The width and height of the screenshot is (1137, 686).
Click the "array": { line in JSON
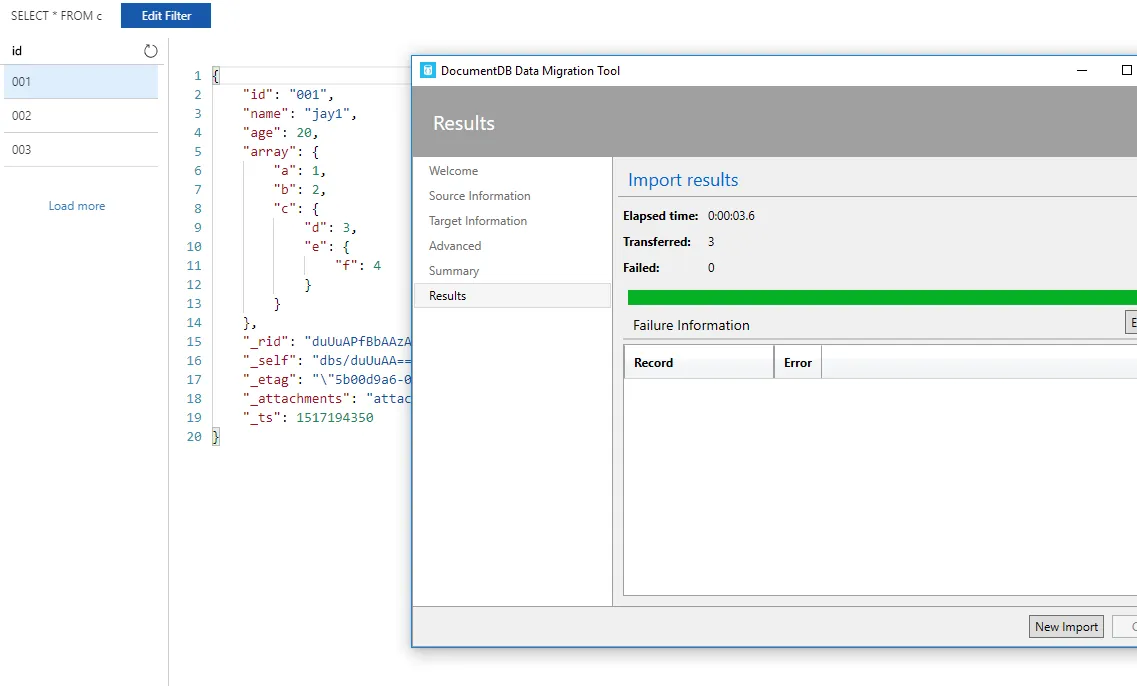tap(281, 152)
